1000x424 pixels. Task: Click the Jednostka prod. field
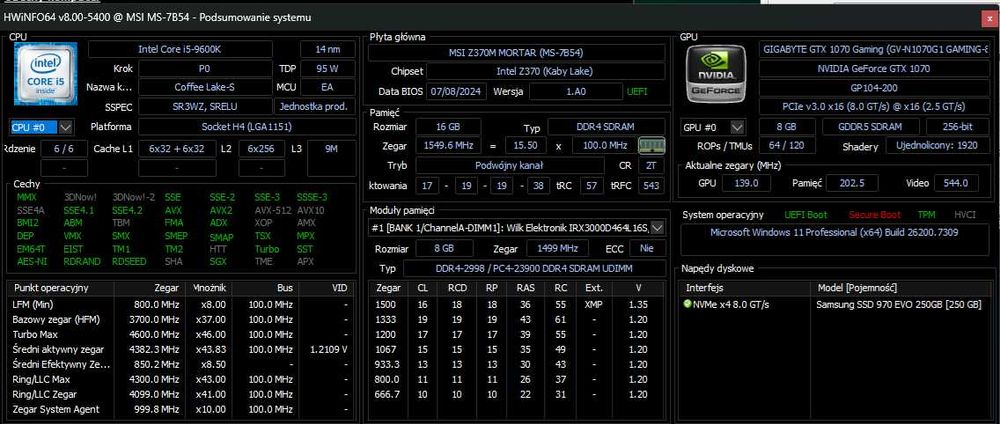(315, 106)
